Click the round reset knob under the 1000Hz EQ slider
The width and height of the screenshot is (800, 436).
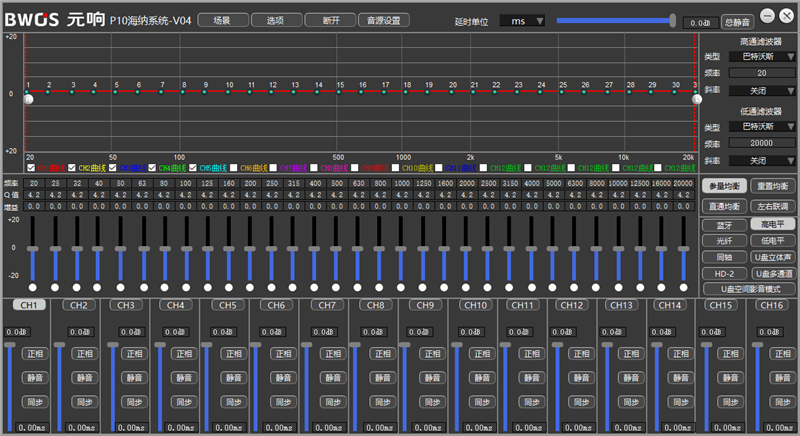[402, 288]
